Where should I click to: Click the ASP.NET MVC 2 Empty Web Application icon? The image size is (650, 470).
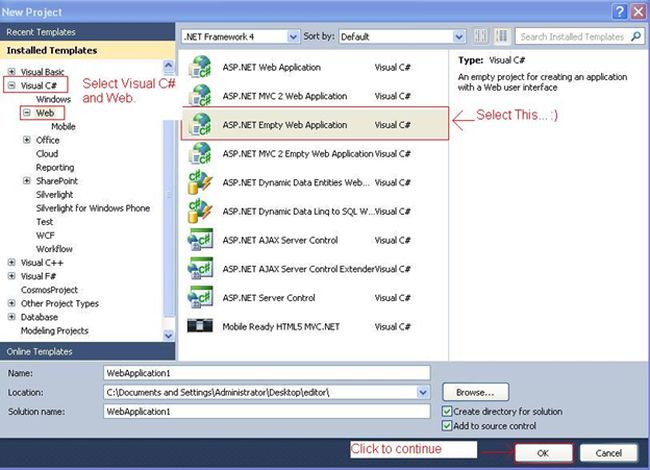200,153
